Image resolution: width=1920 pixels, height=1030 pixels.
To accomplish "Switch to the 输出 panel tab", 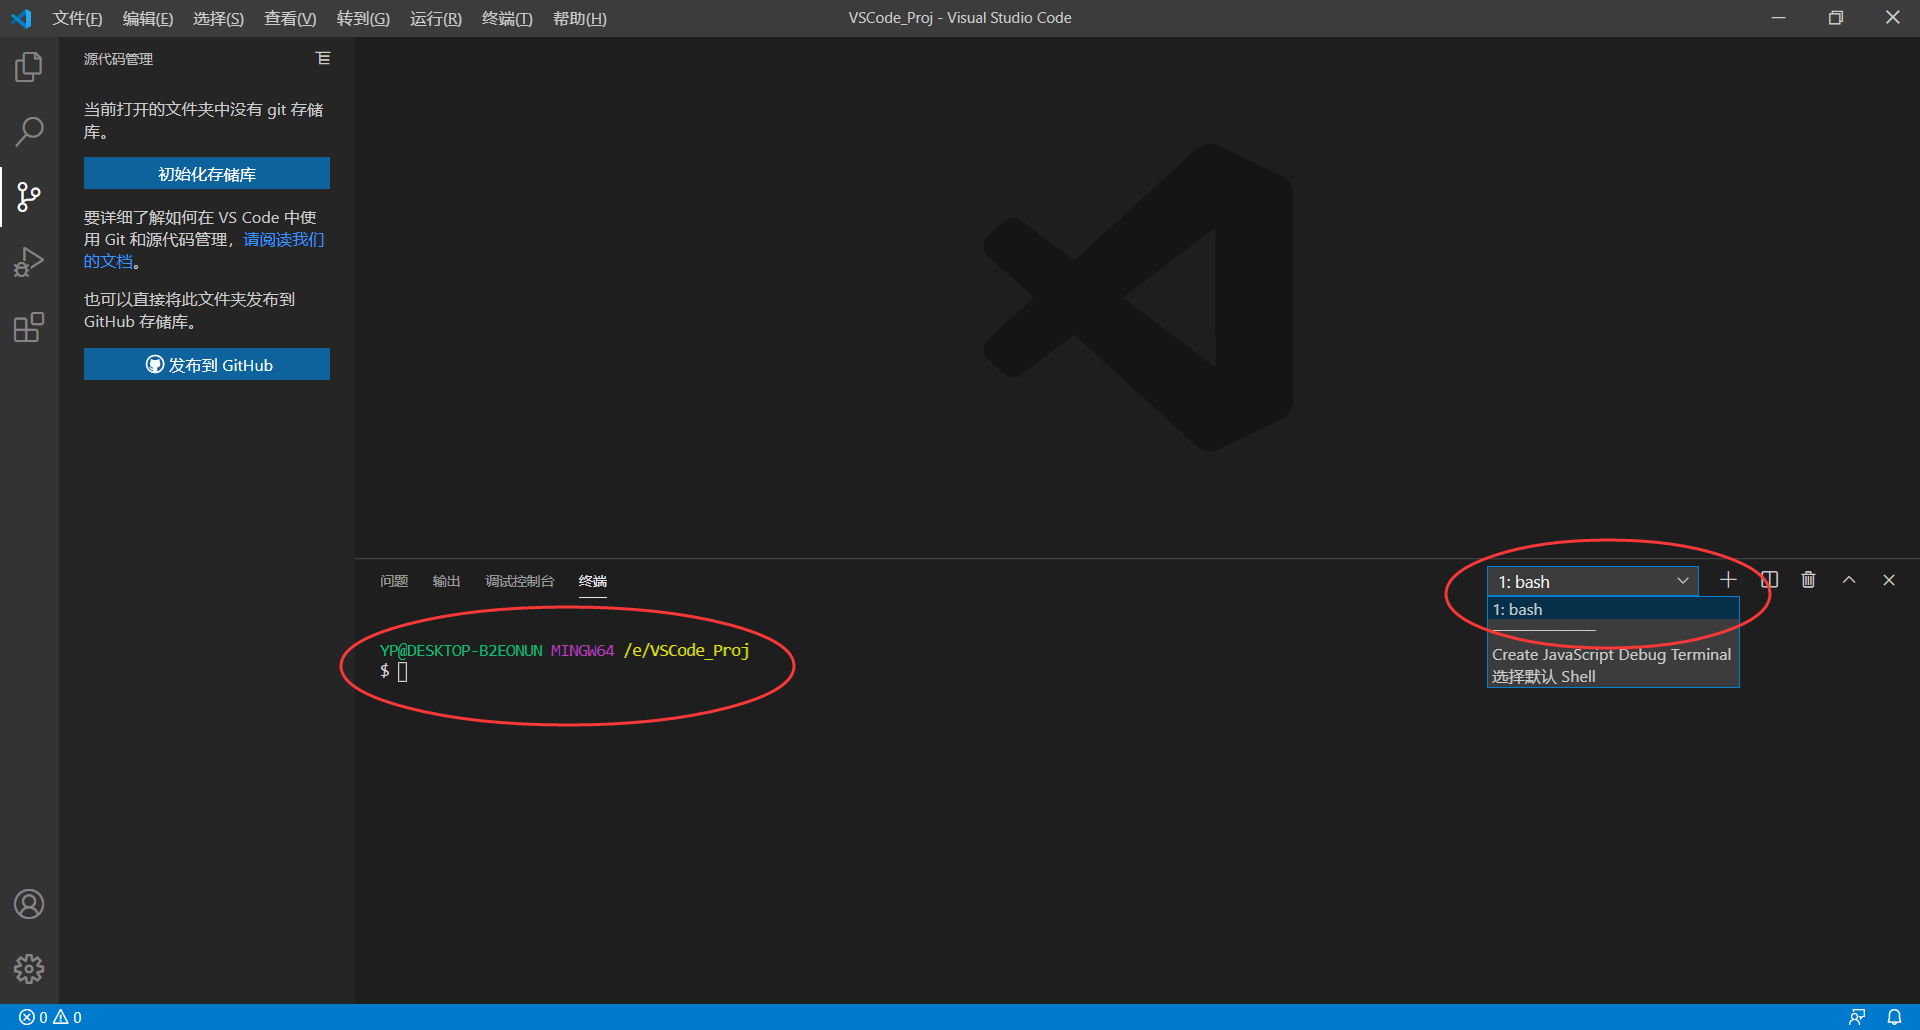I will 446,581.
